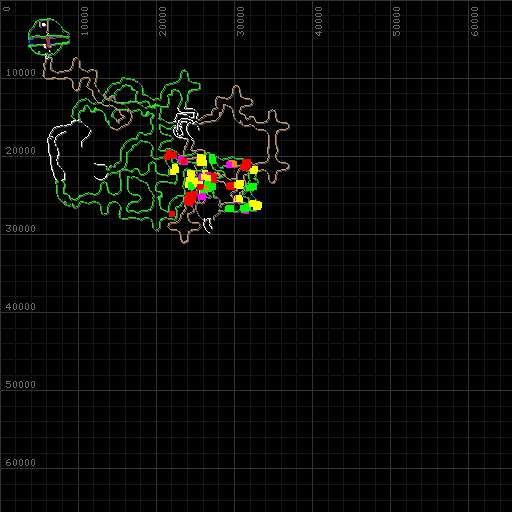
Task: Click the 50000 label on the vertical axis
Action: point(20,384)
